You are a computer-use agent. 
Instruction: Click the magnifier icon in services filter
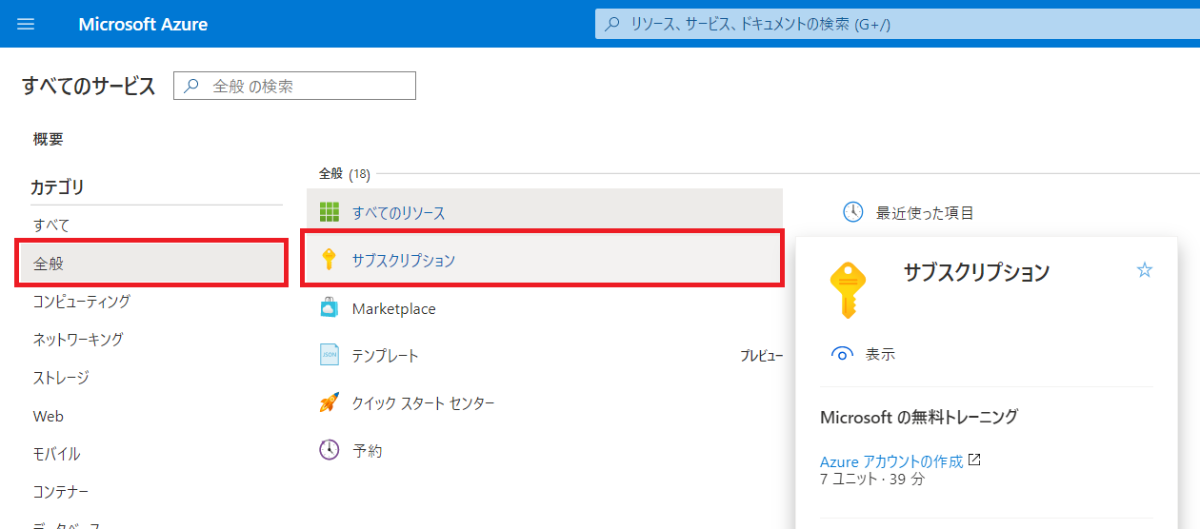pos(193,86)
